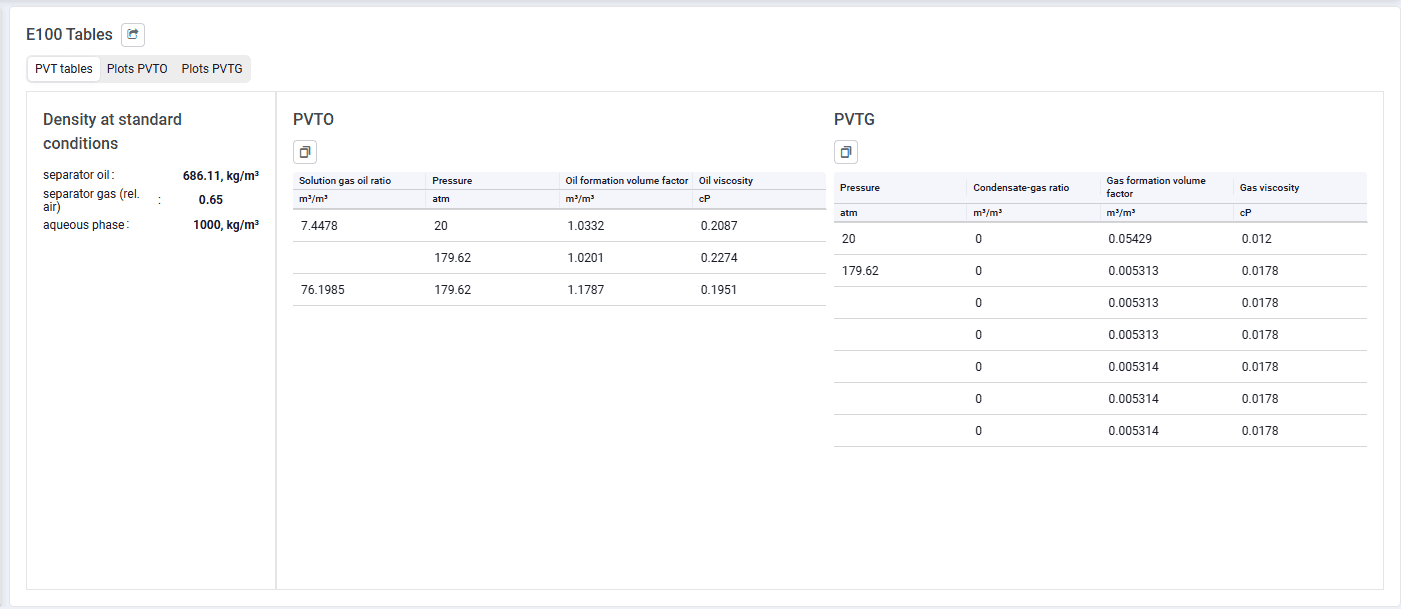
Task: Select the Solution gas oil ratio column header
Action: point(345,181)
